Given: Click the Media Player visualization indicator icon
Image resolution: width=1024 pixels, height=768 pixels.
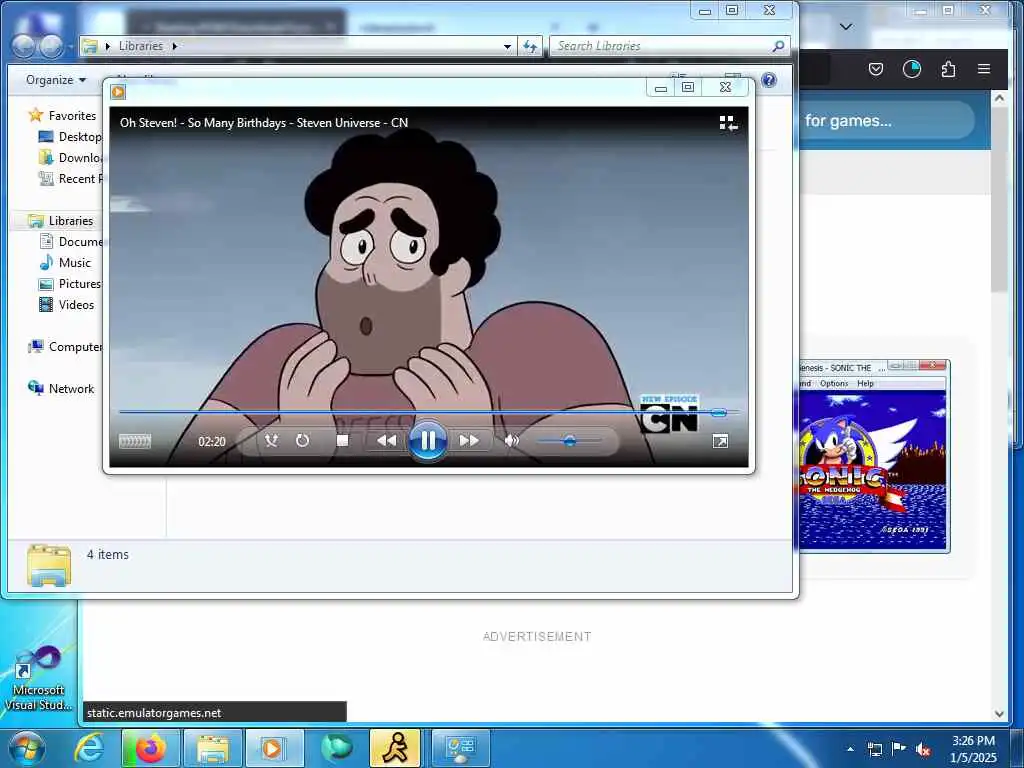Looking at the screenshot, I should [x=135, y=441].
